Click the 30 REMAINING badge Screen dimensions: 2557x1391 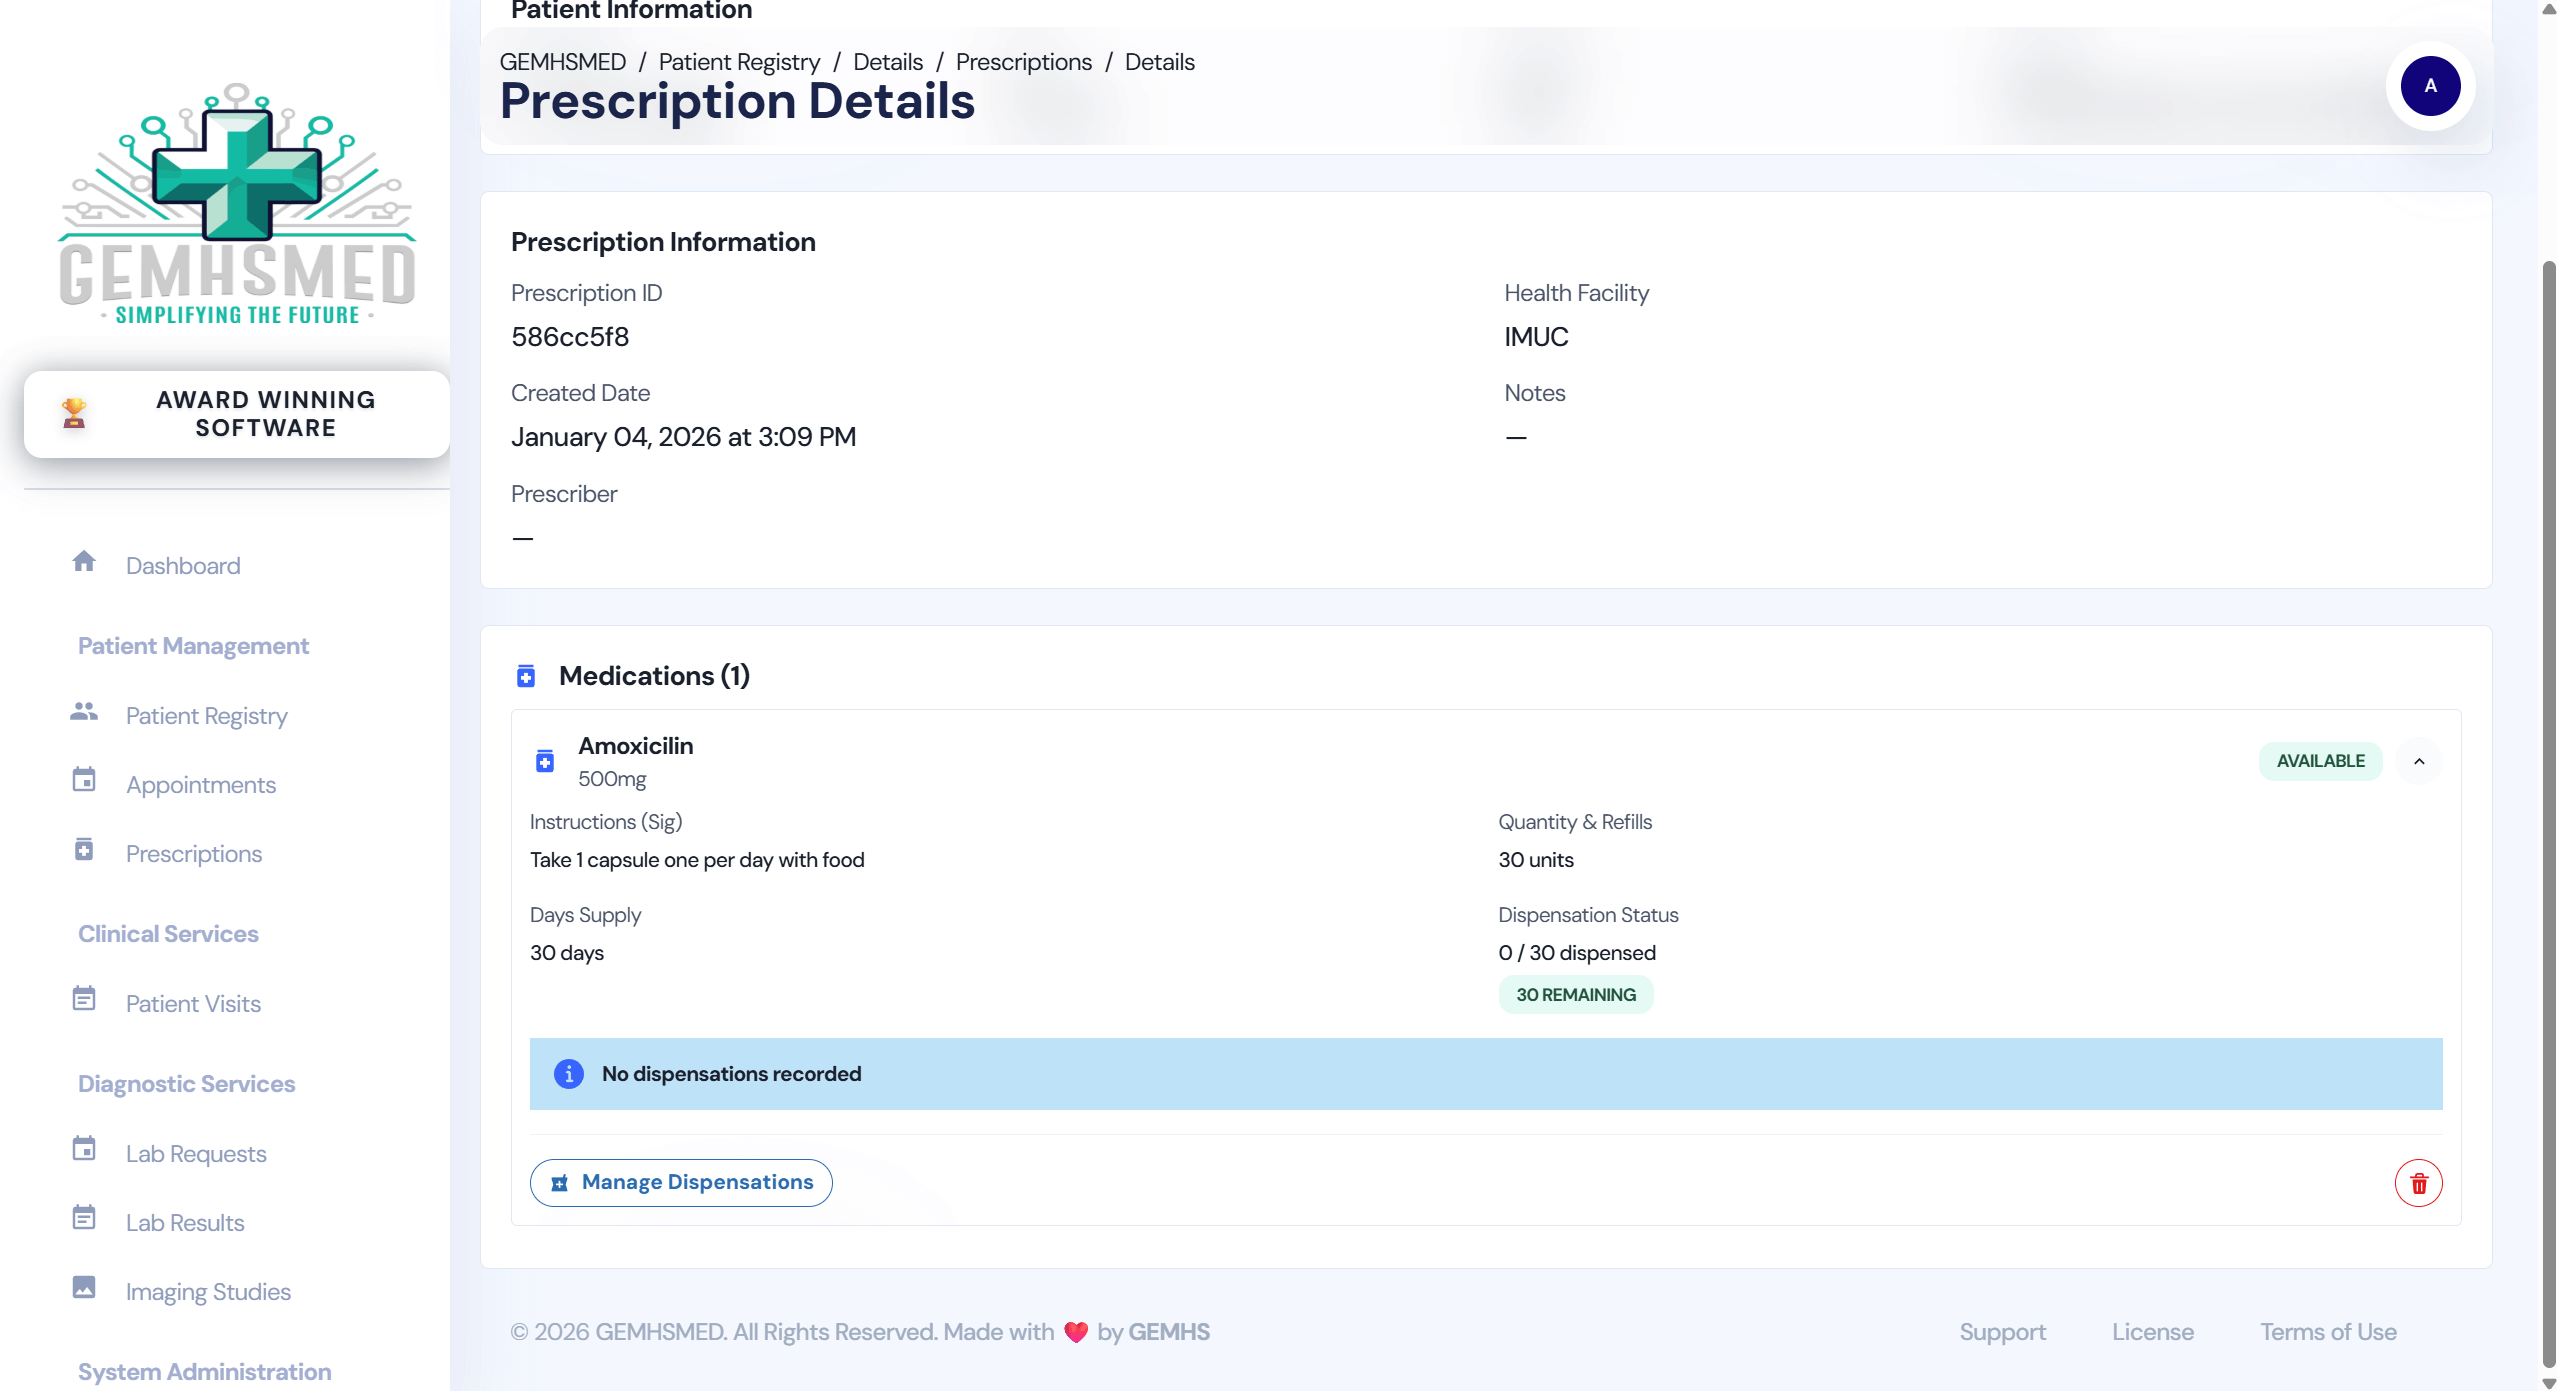click(1576, 995)
